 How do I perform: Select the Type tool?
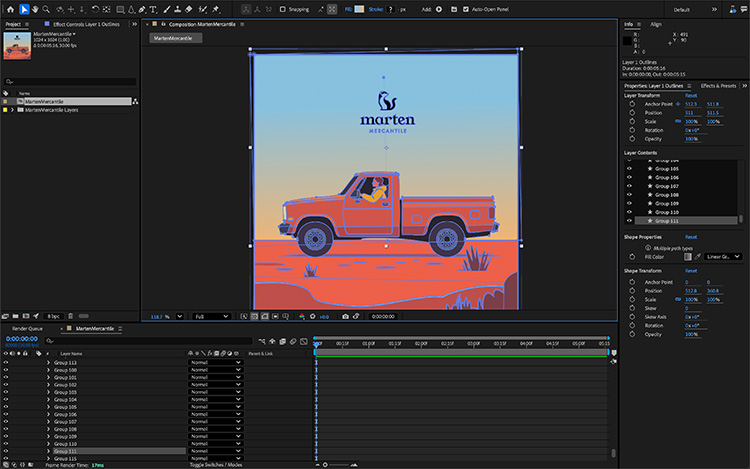click(152, 9)
